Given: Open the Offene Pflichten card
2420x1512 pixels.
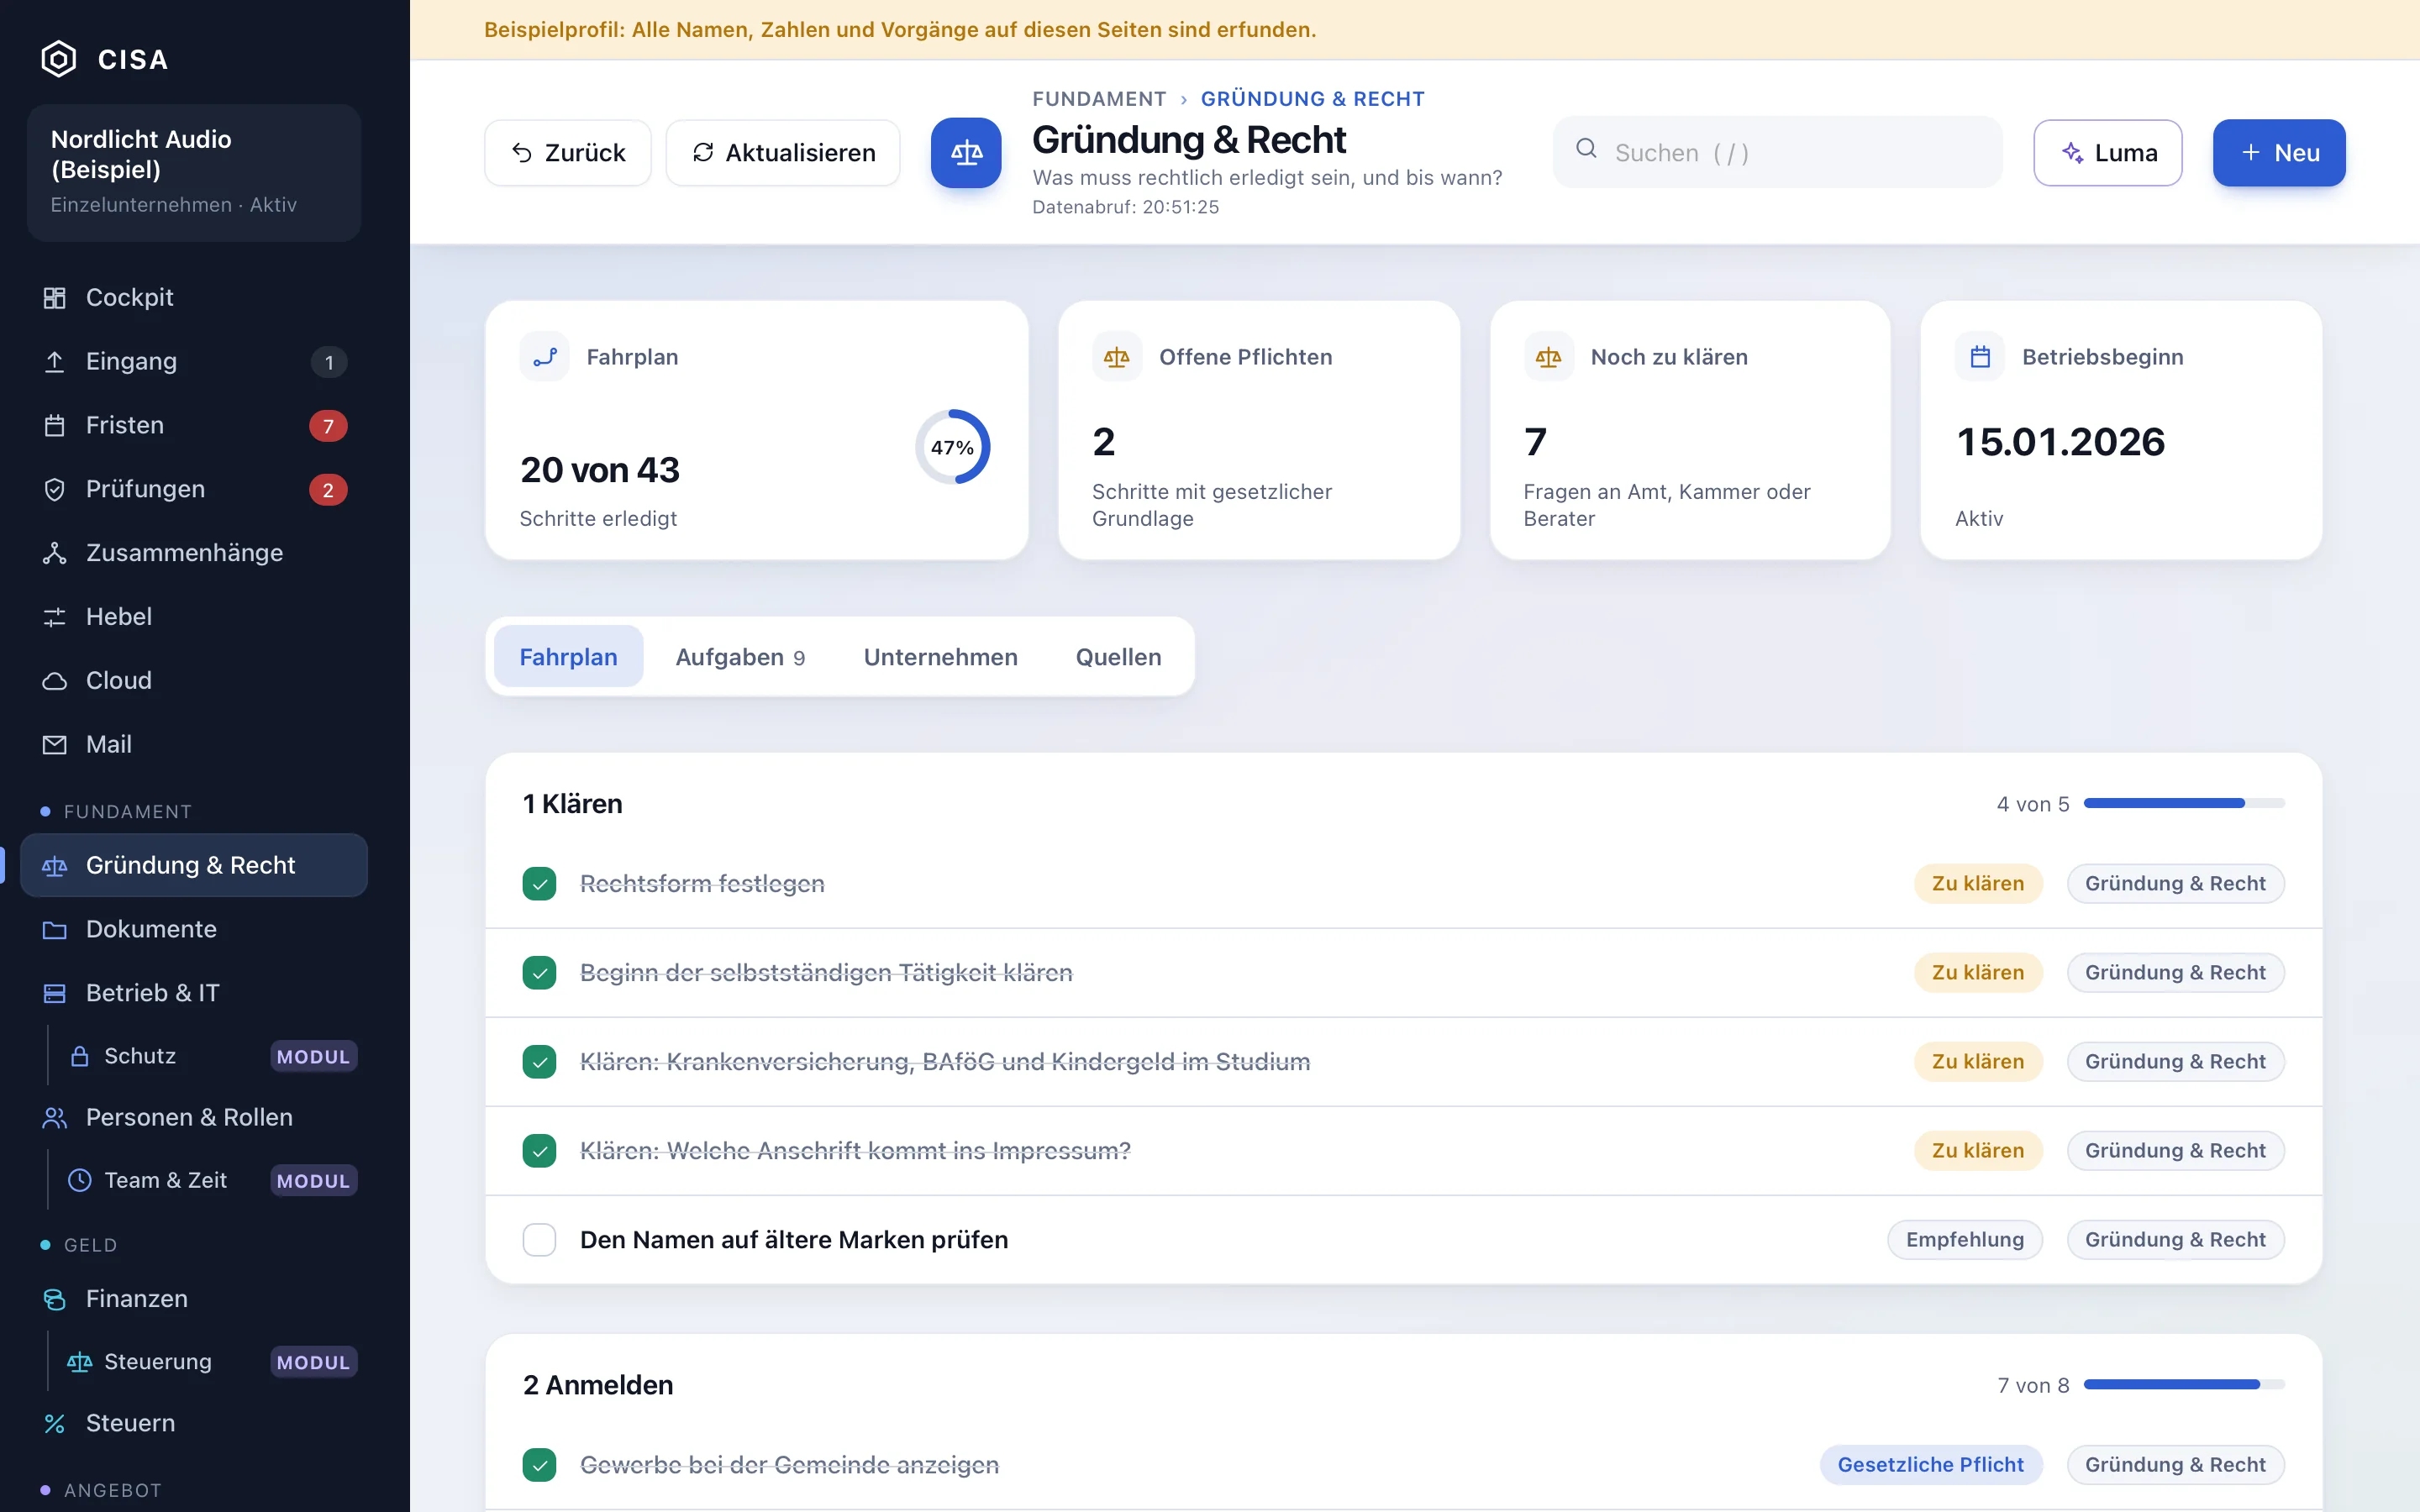Looking at the screenshot, I should 1259,430.
